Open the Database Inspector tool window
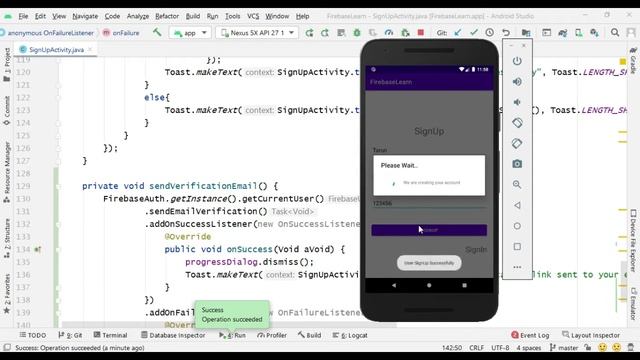640x360 pixels. (x=173, y=335)
